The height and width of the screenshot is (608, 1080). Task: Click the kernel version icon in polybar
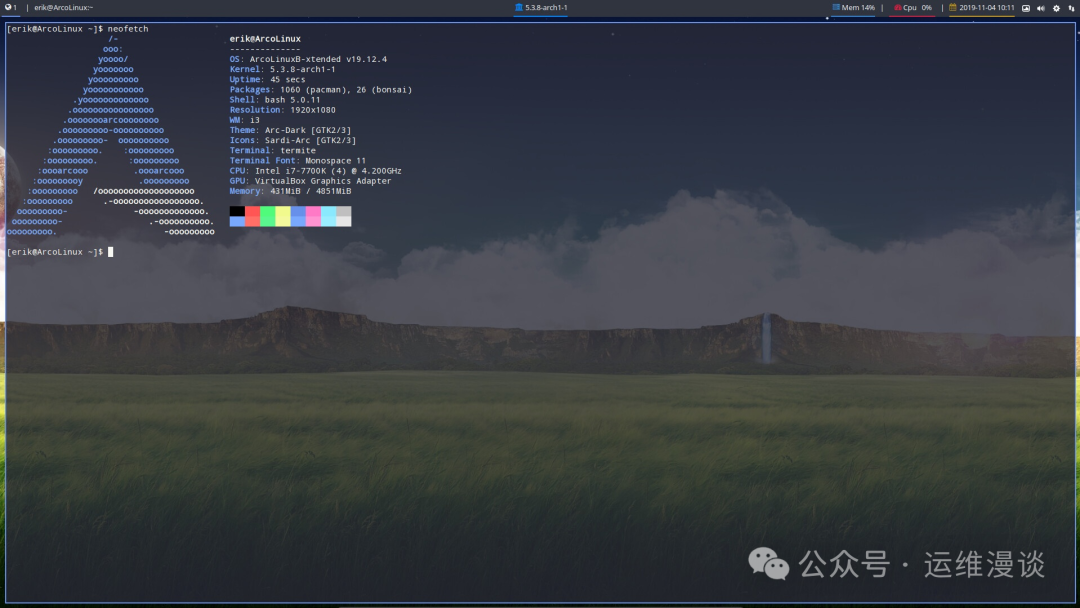[x=519, y=8]
